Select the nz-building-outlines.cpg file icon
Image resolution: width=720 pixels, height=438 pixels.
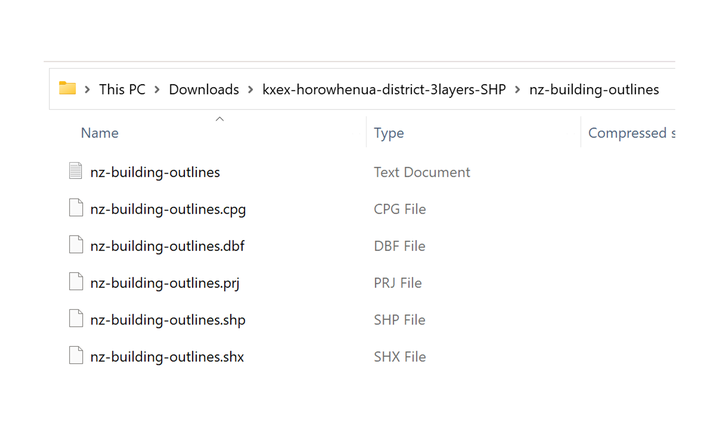(x=76, y=208)
